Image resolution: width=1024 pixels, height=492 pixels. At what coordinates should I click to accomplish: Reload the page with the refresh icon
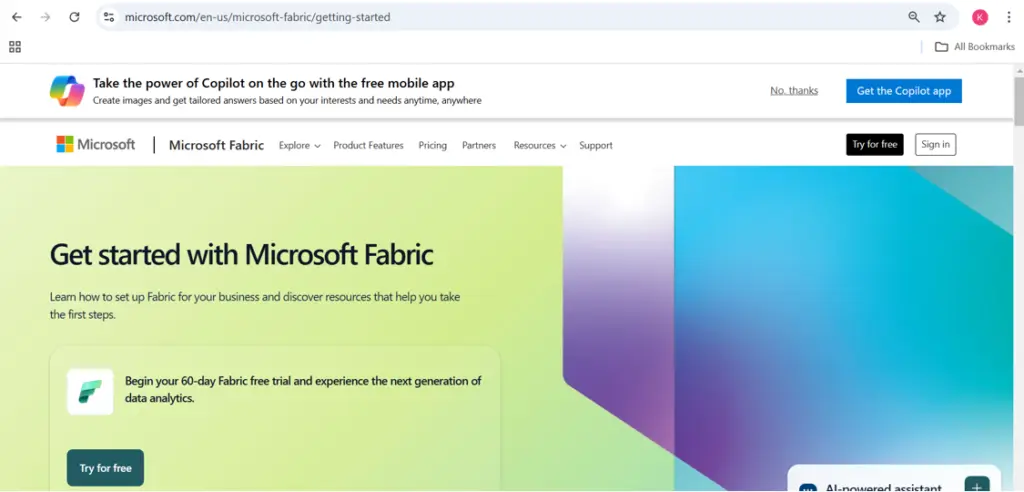click(x=74, y=17)
